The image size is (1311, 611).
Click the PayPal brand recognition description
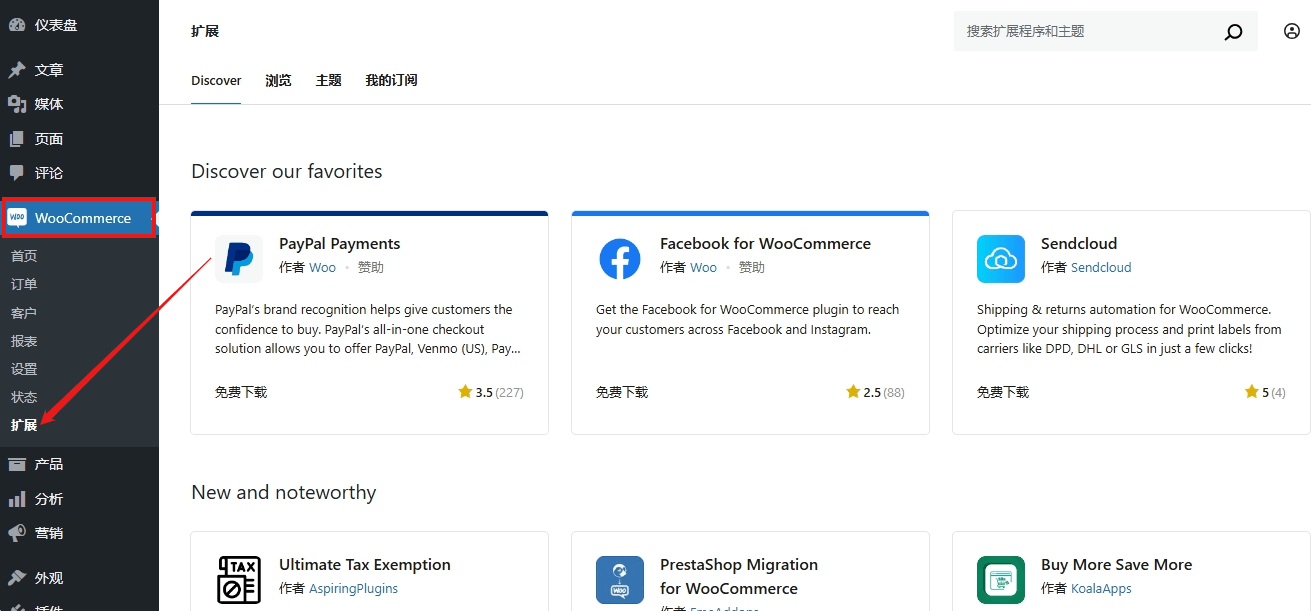pyautogui.click(x=368, y=329)
